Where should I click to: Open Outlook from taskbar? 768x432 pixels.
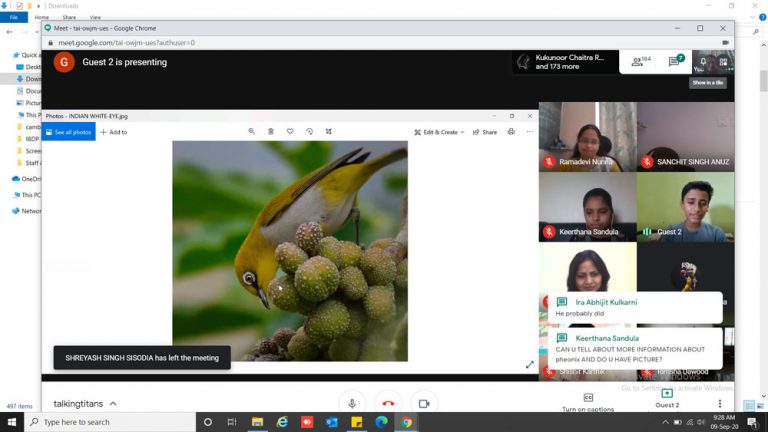point(332,422)
